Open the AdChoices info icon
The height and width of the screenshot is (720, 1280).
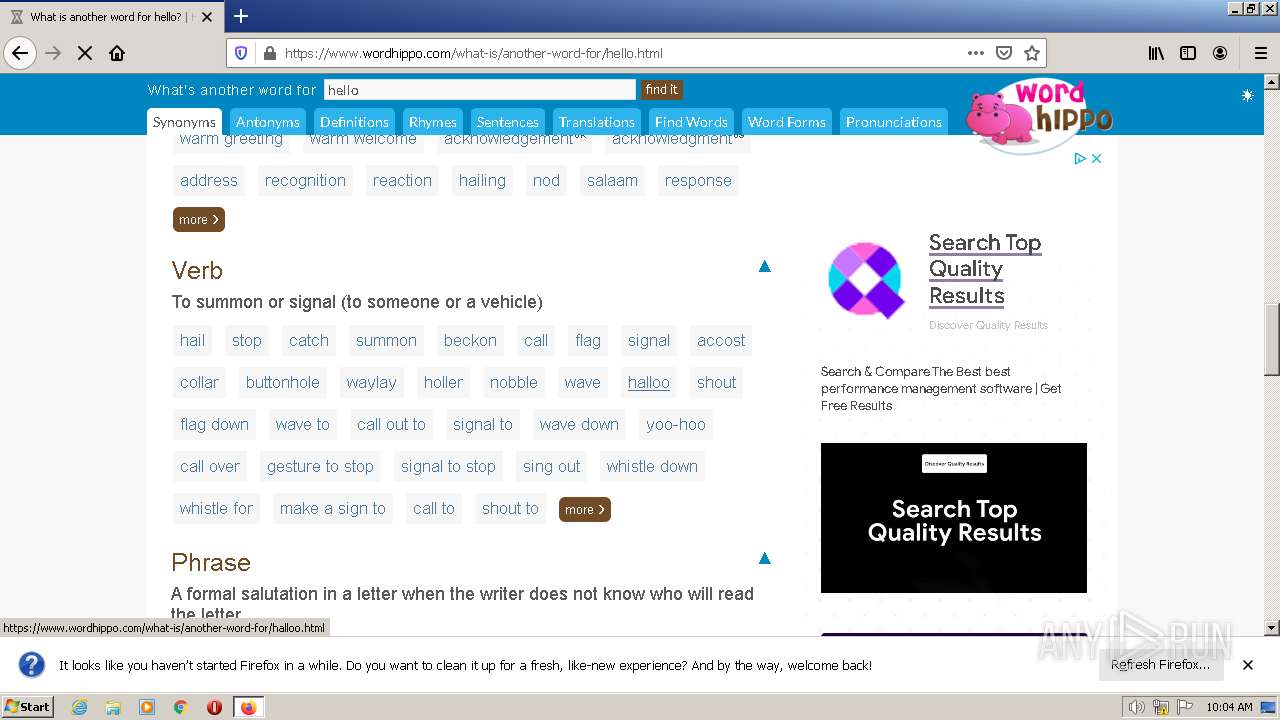click(x=1080, y=158)
